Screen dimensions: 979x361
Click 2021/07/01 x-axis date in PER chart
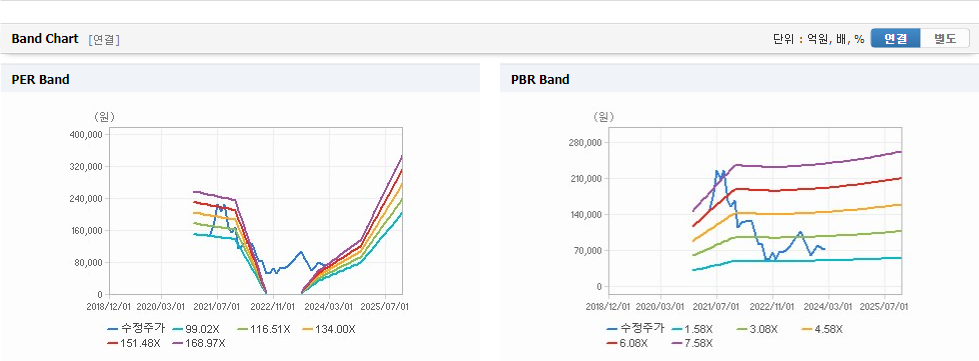[x=218, y=307]
